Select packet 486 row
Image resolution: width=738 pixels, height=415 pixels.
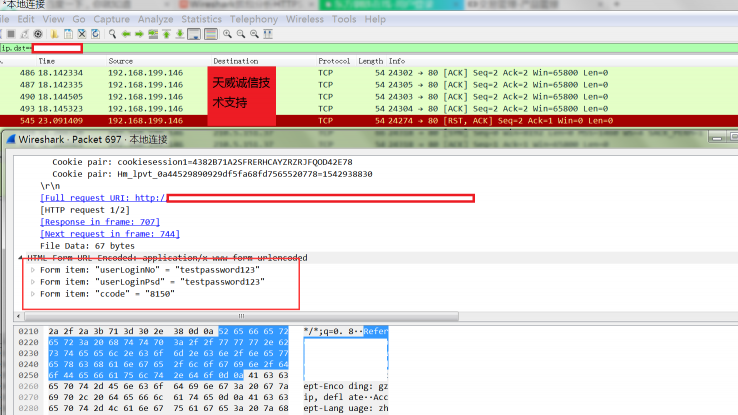[369, 73]
